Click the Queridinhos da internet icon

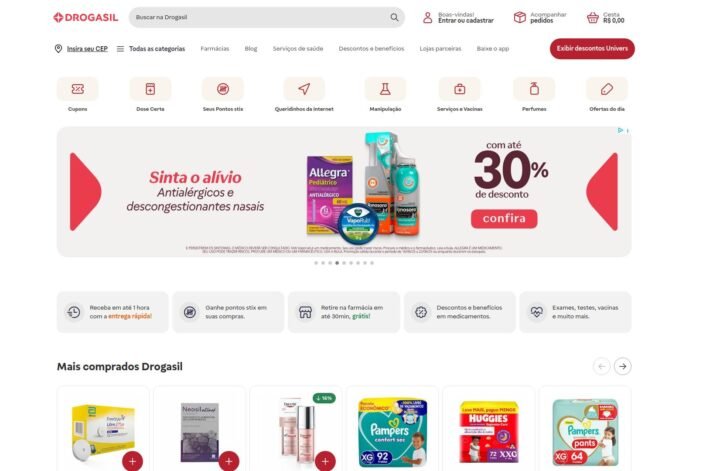click(304, 89)
